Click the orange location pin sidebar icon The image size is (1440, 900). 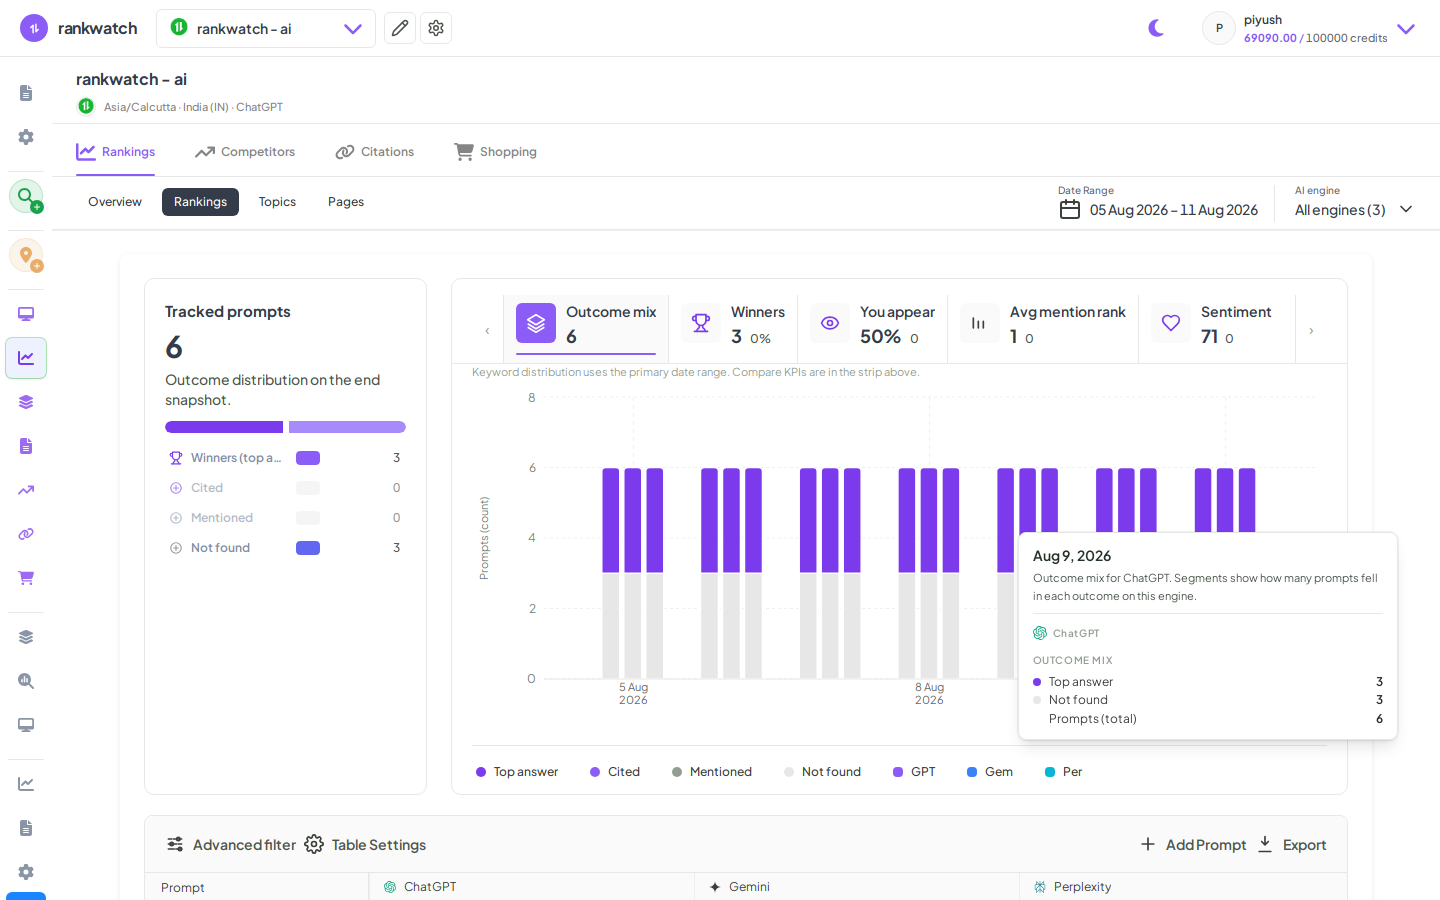(26, 255)
